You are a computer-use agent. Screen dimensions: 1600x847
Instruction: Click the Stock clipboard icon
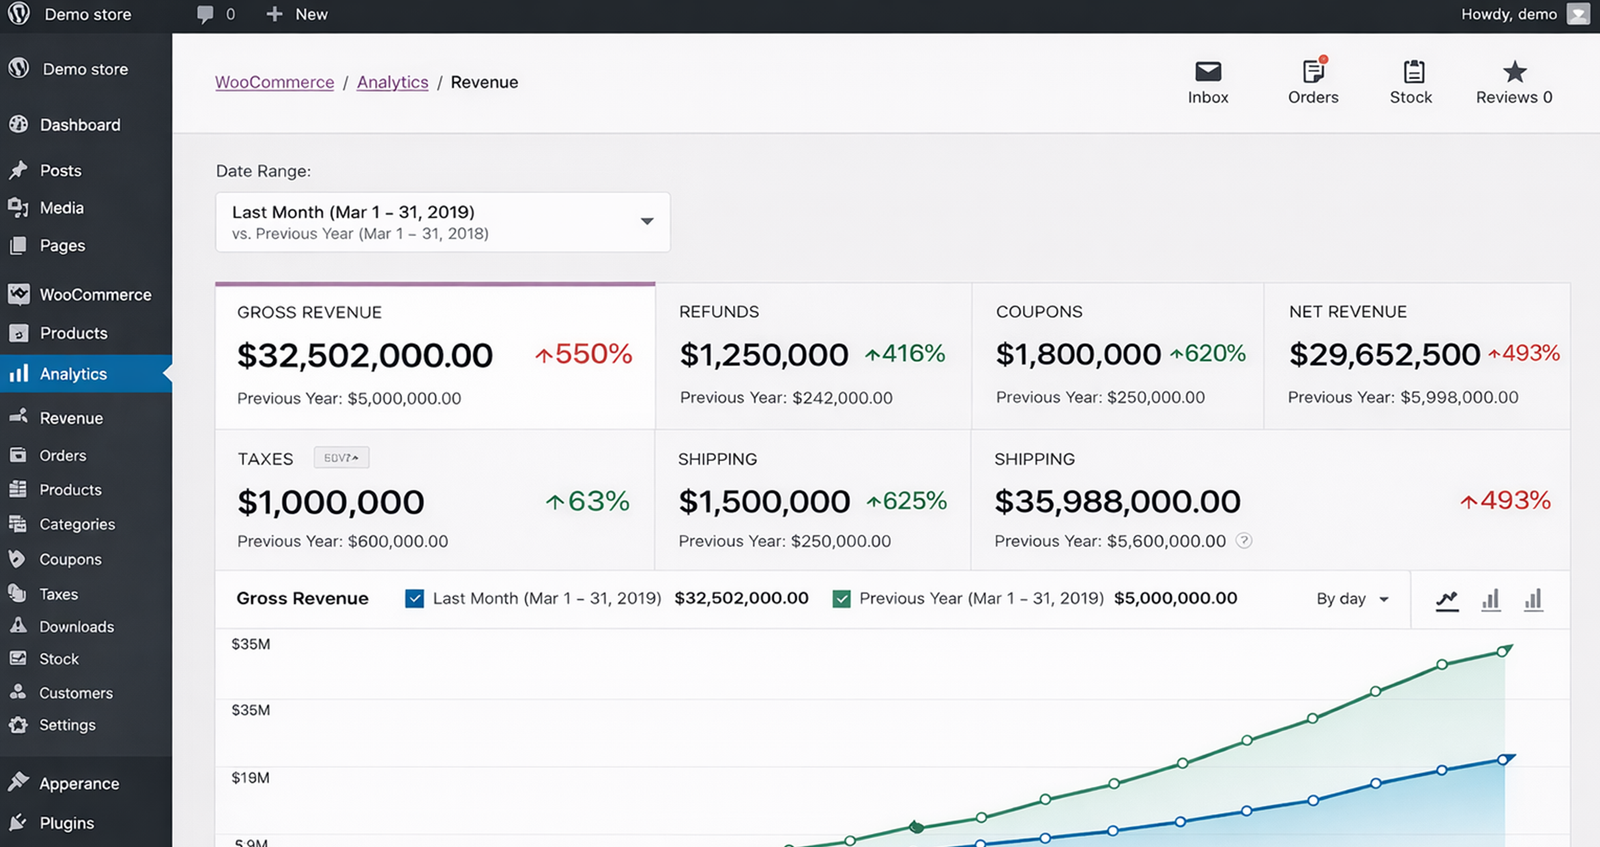click(1411, 72)
